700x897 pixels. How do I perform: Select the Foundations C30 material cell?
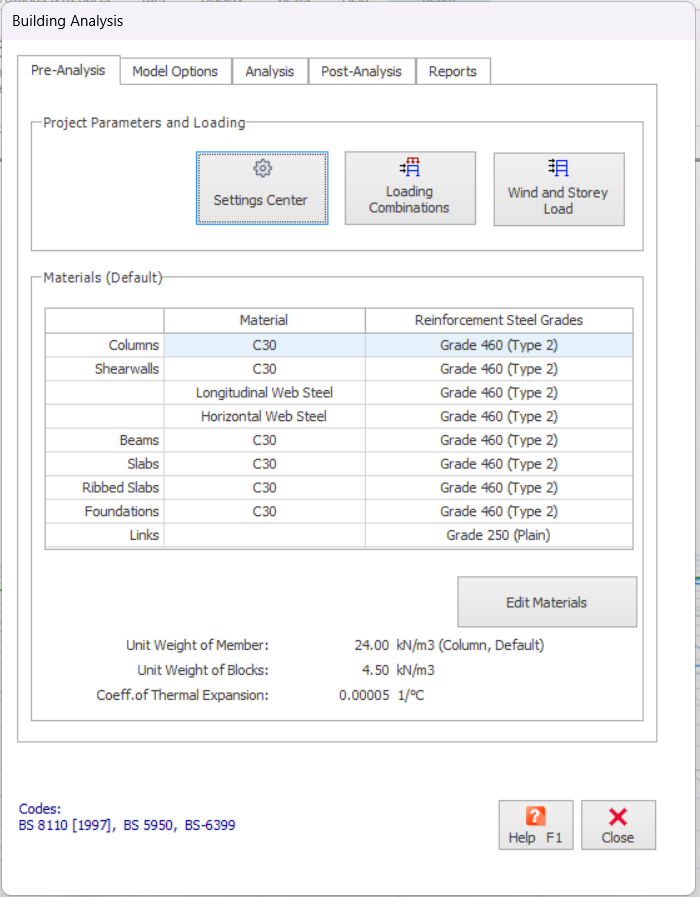[264, 511]
